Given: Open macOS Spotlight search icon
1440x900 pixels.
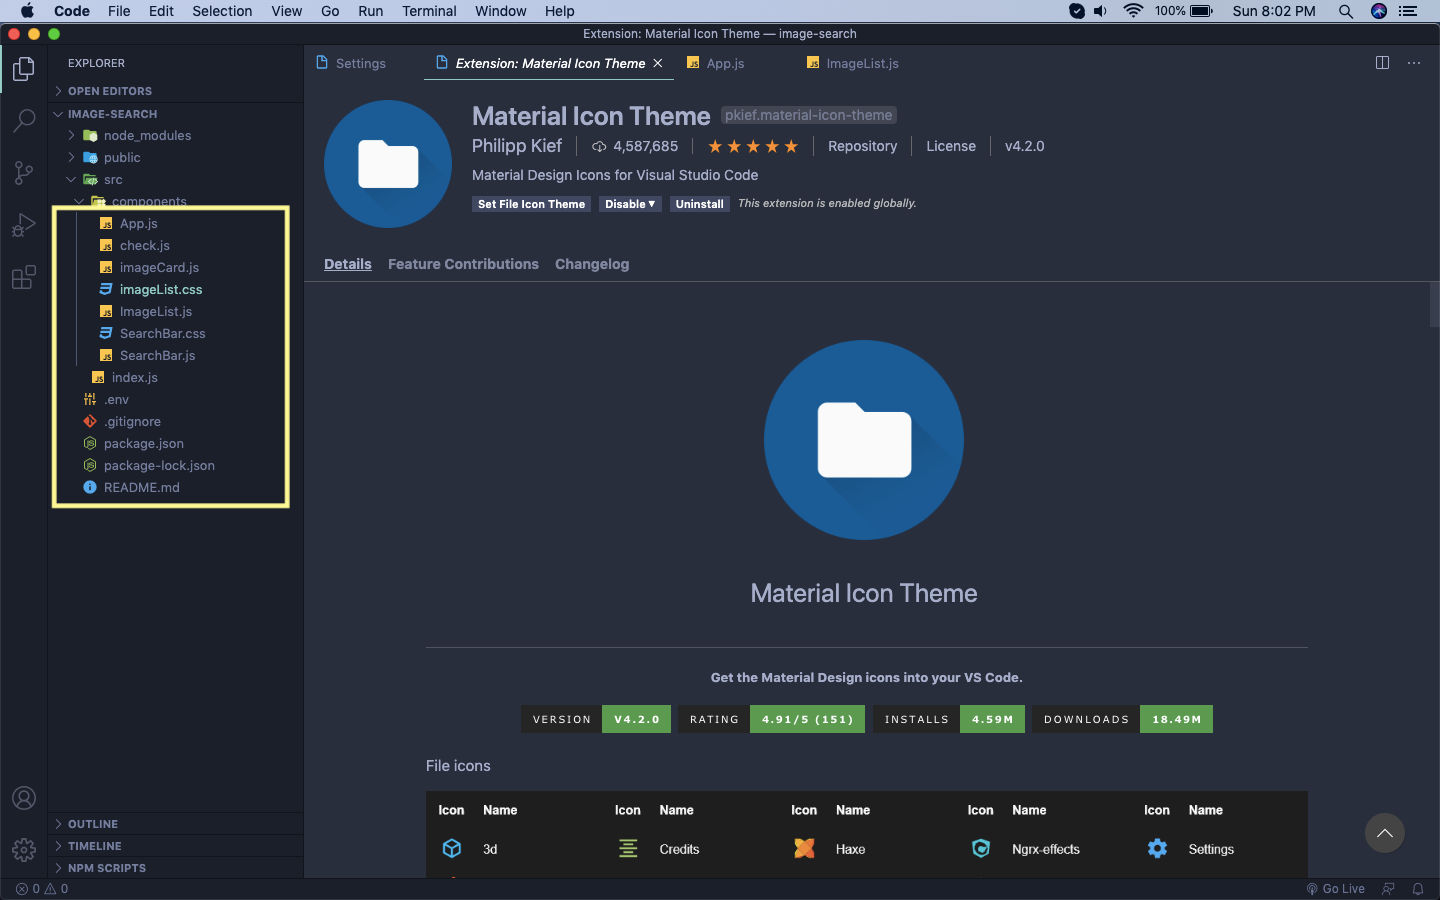Looking at the screenshot, I should 1346,11.
